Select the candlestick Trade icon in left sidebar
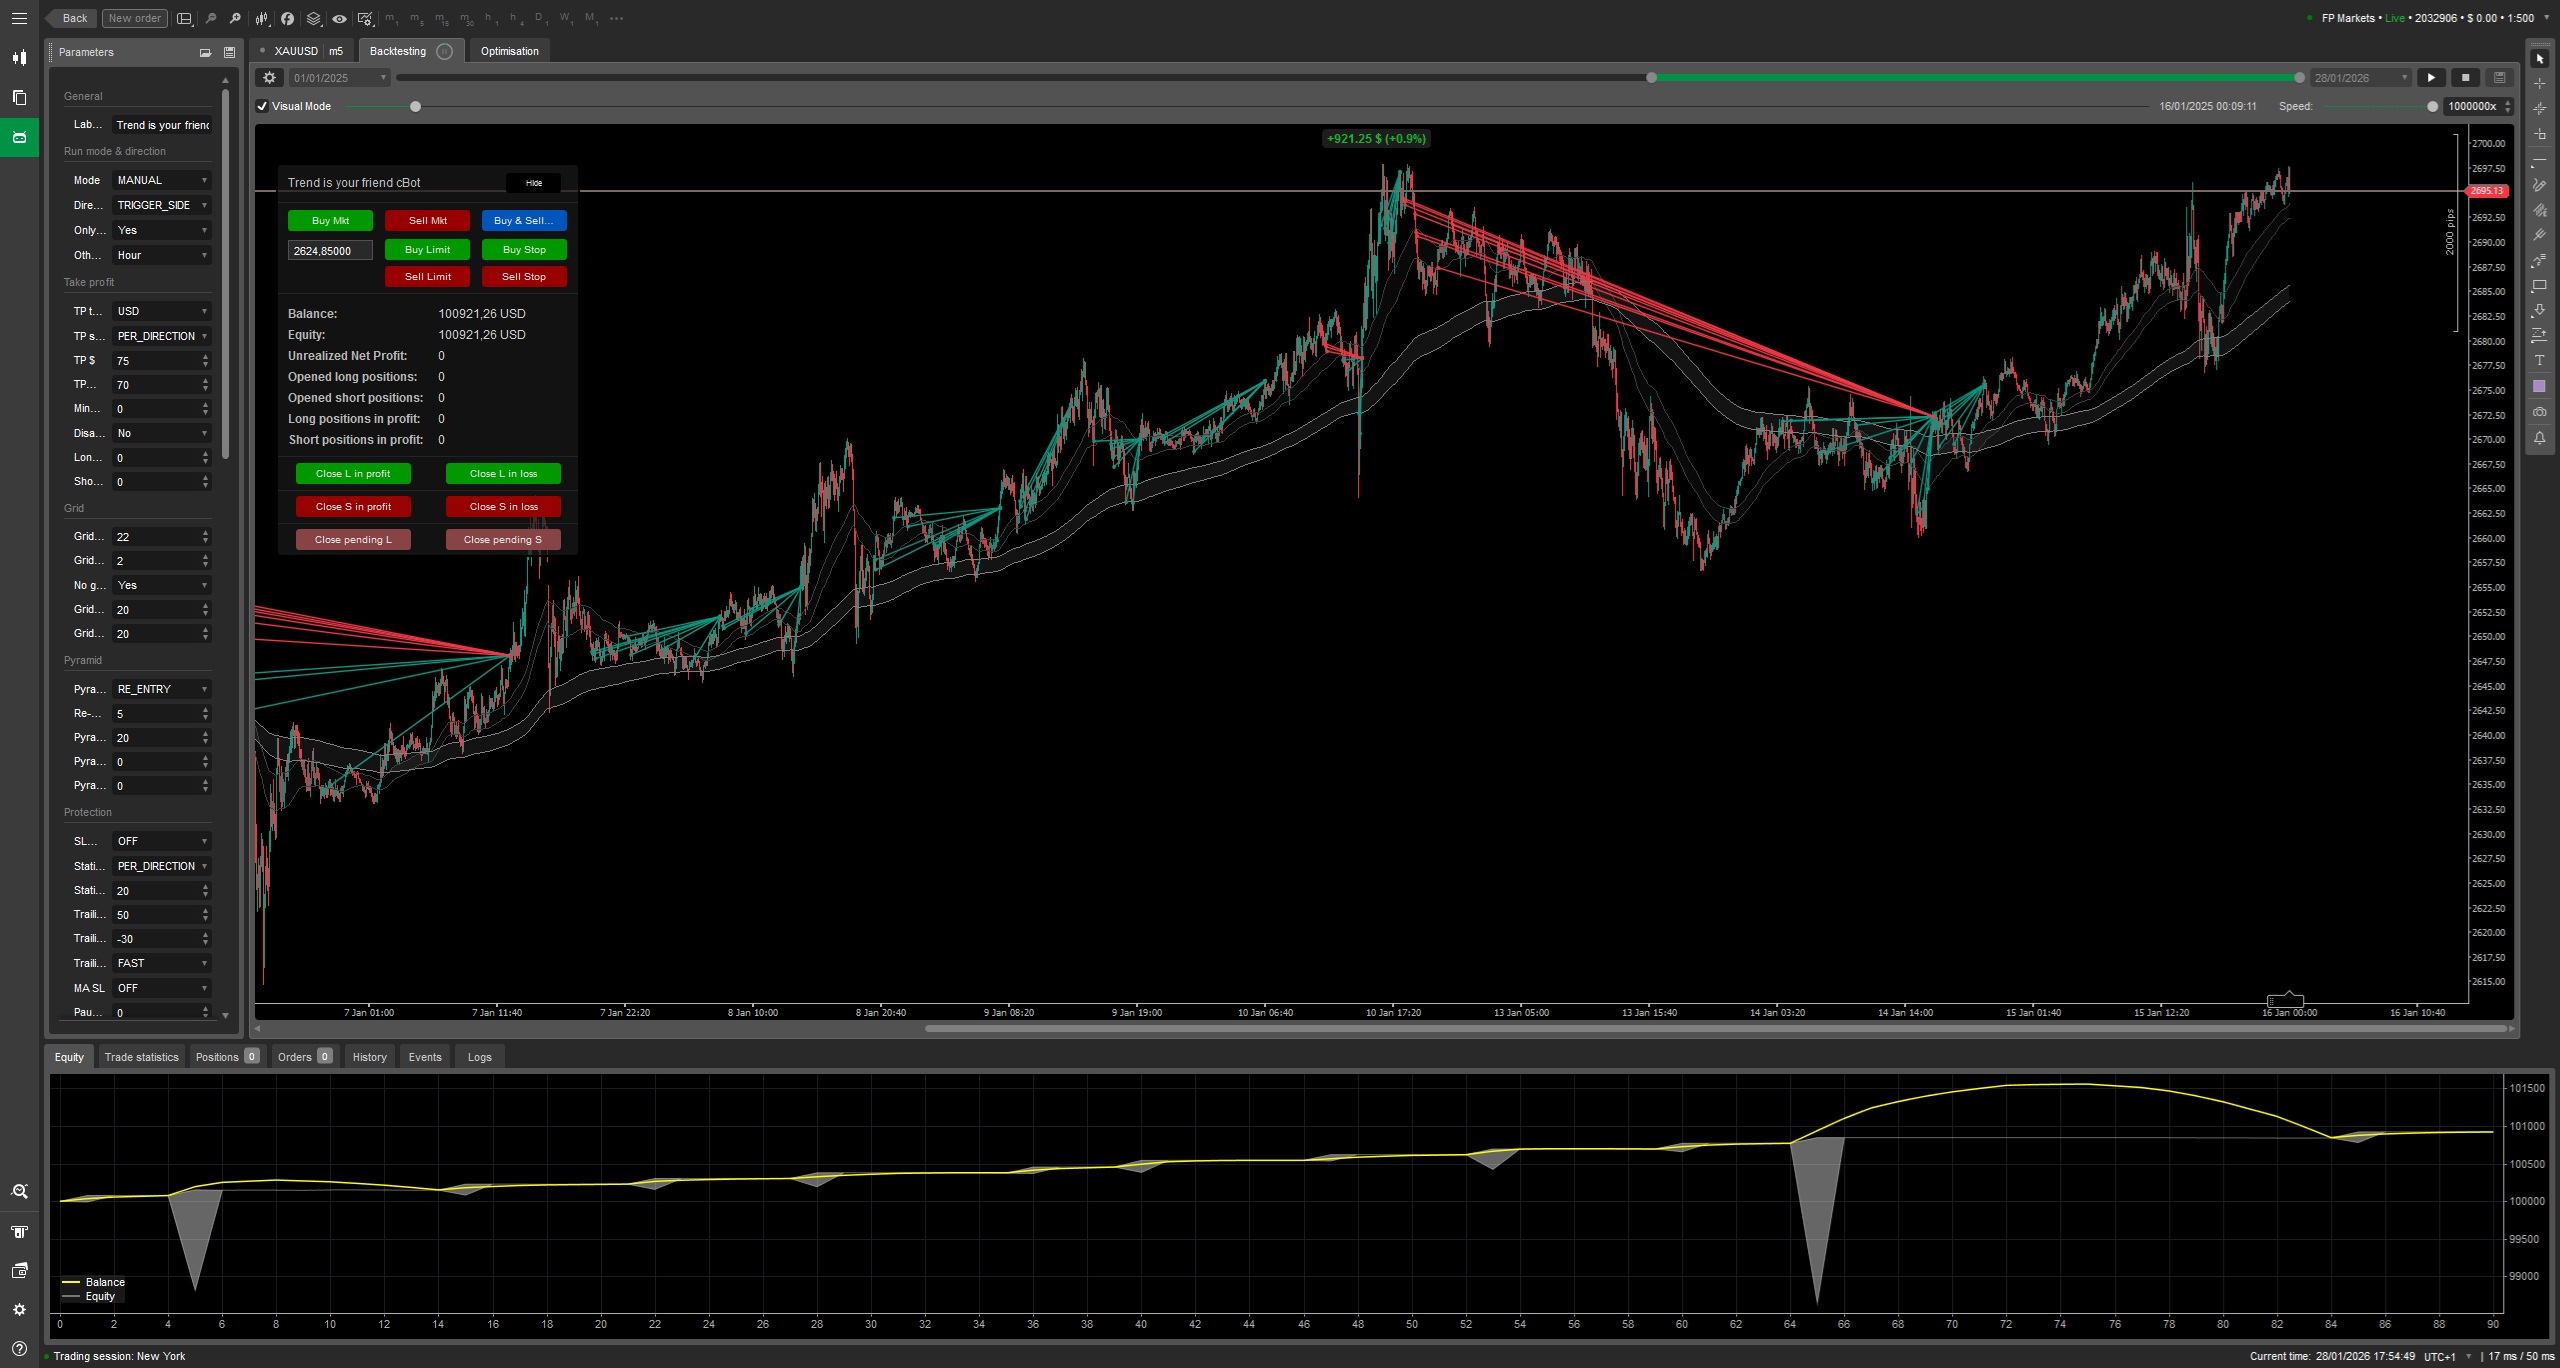The width and height of the screenshot is (2560, 1368). point(20,57)
